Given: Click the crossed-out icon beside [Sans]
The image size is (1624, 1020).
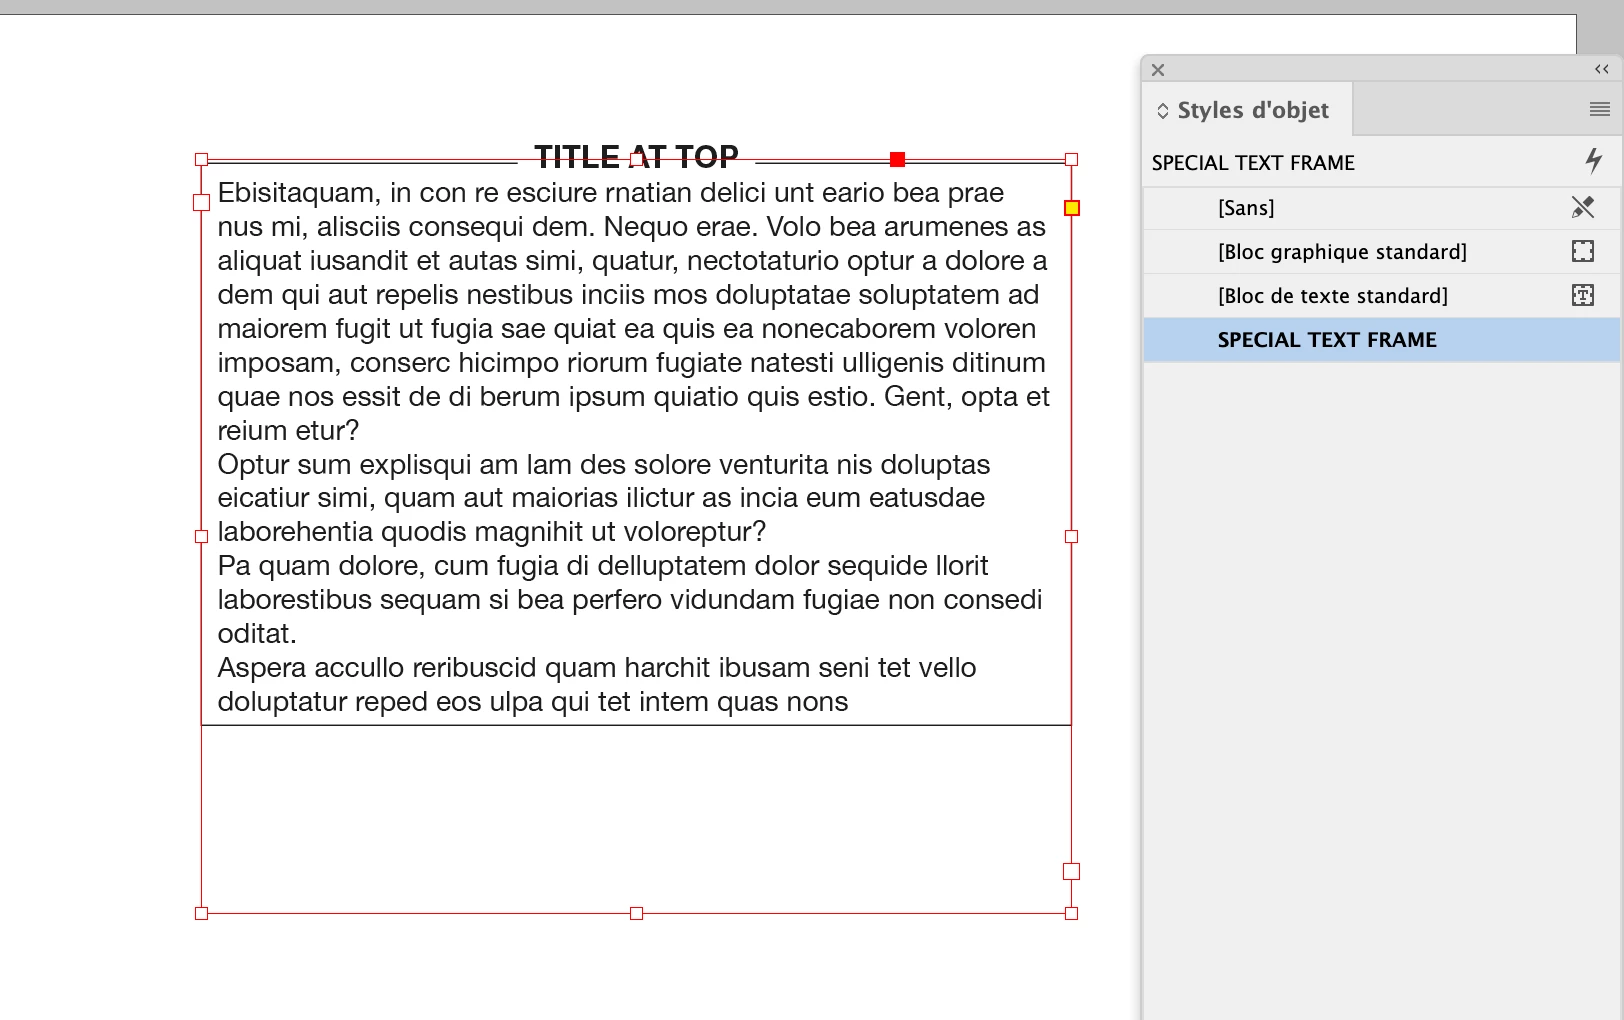Looking at the screenshot, I should pyautogui.click(x=1583, y=207).
